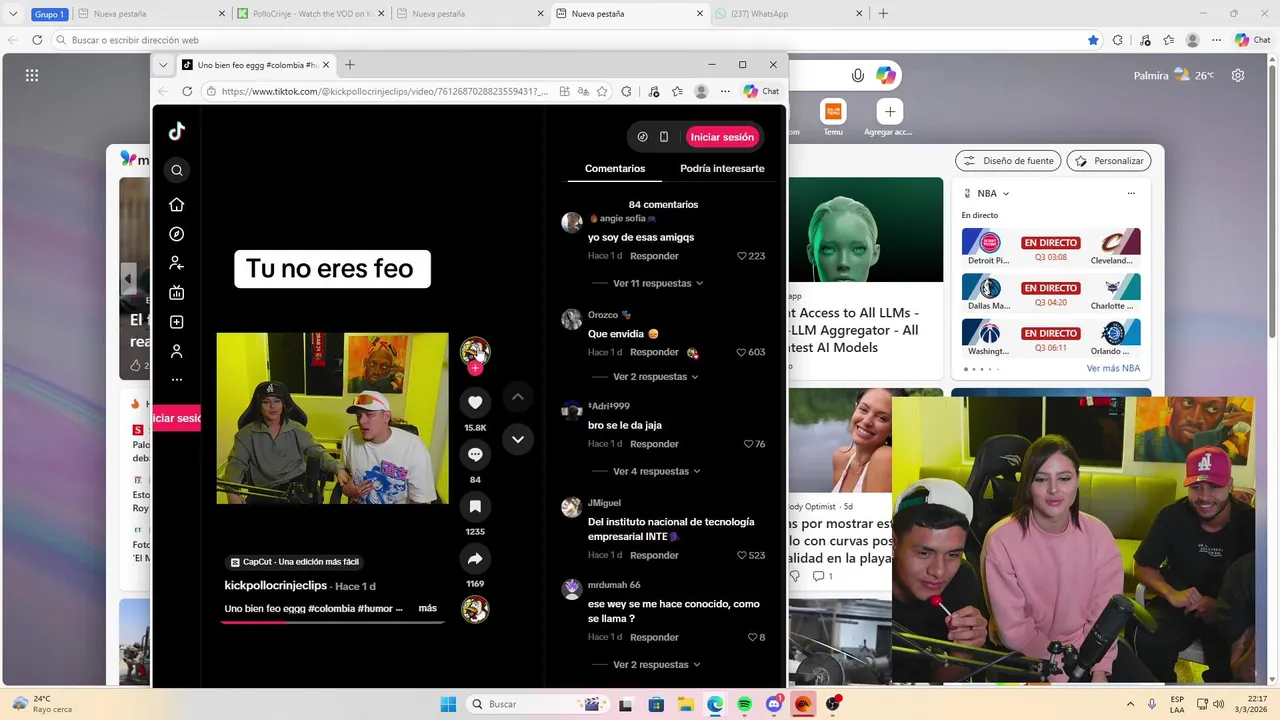Like mrdumah's comment with 8 likes
1280x720 pixels.
pos(752,637)
